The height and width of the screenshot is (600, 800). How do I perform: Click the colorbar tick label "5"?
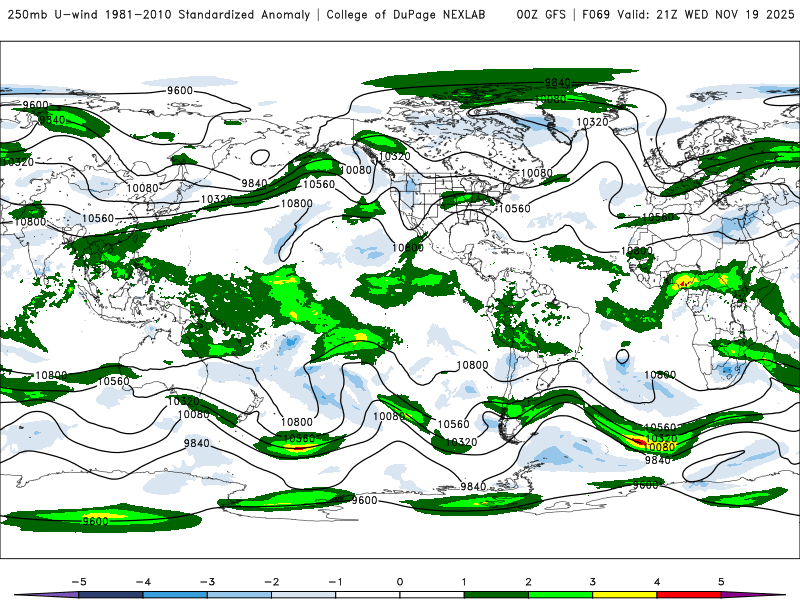721,582
